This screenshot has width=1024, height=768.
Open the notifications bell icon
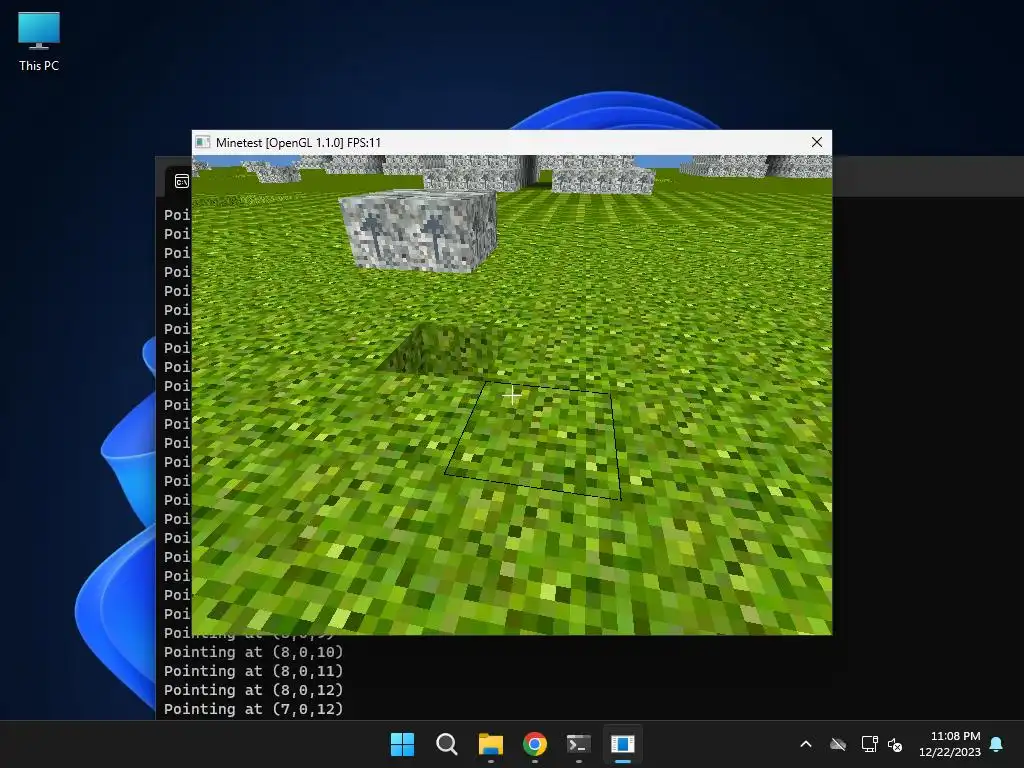pos(997,744)
